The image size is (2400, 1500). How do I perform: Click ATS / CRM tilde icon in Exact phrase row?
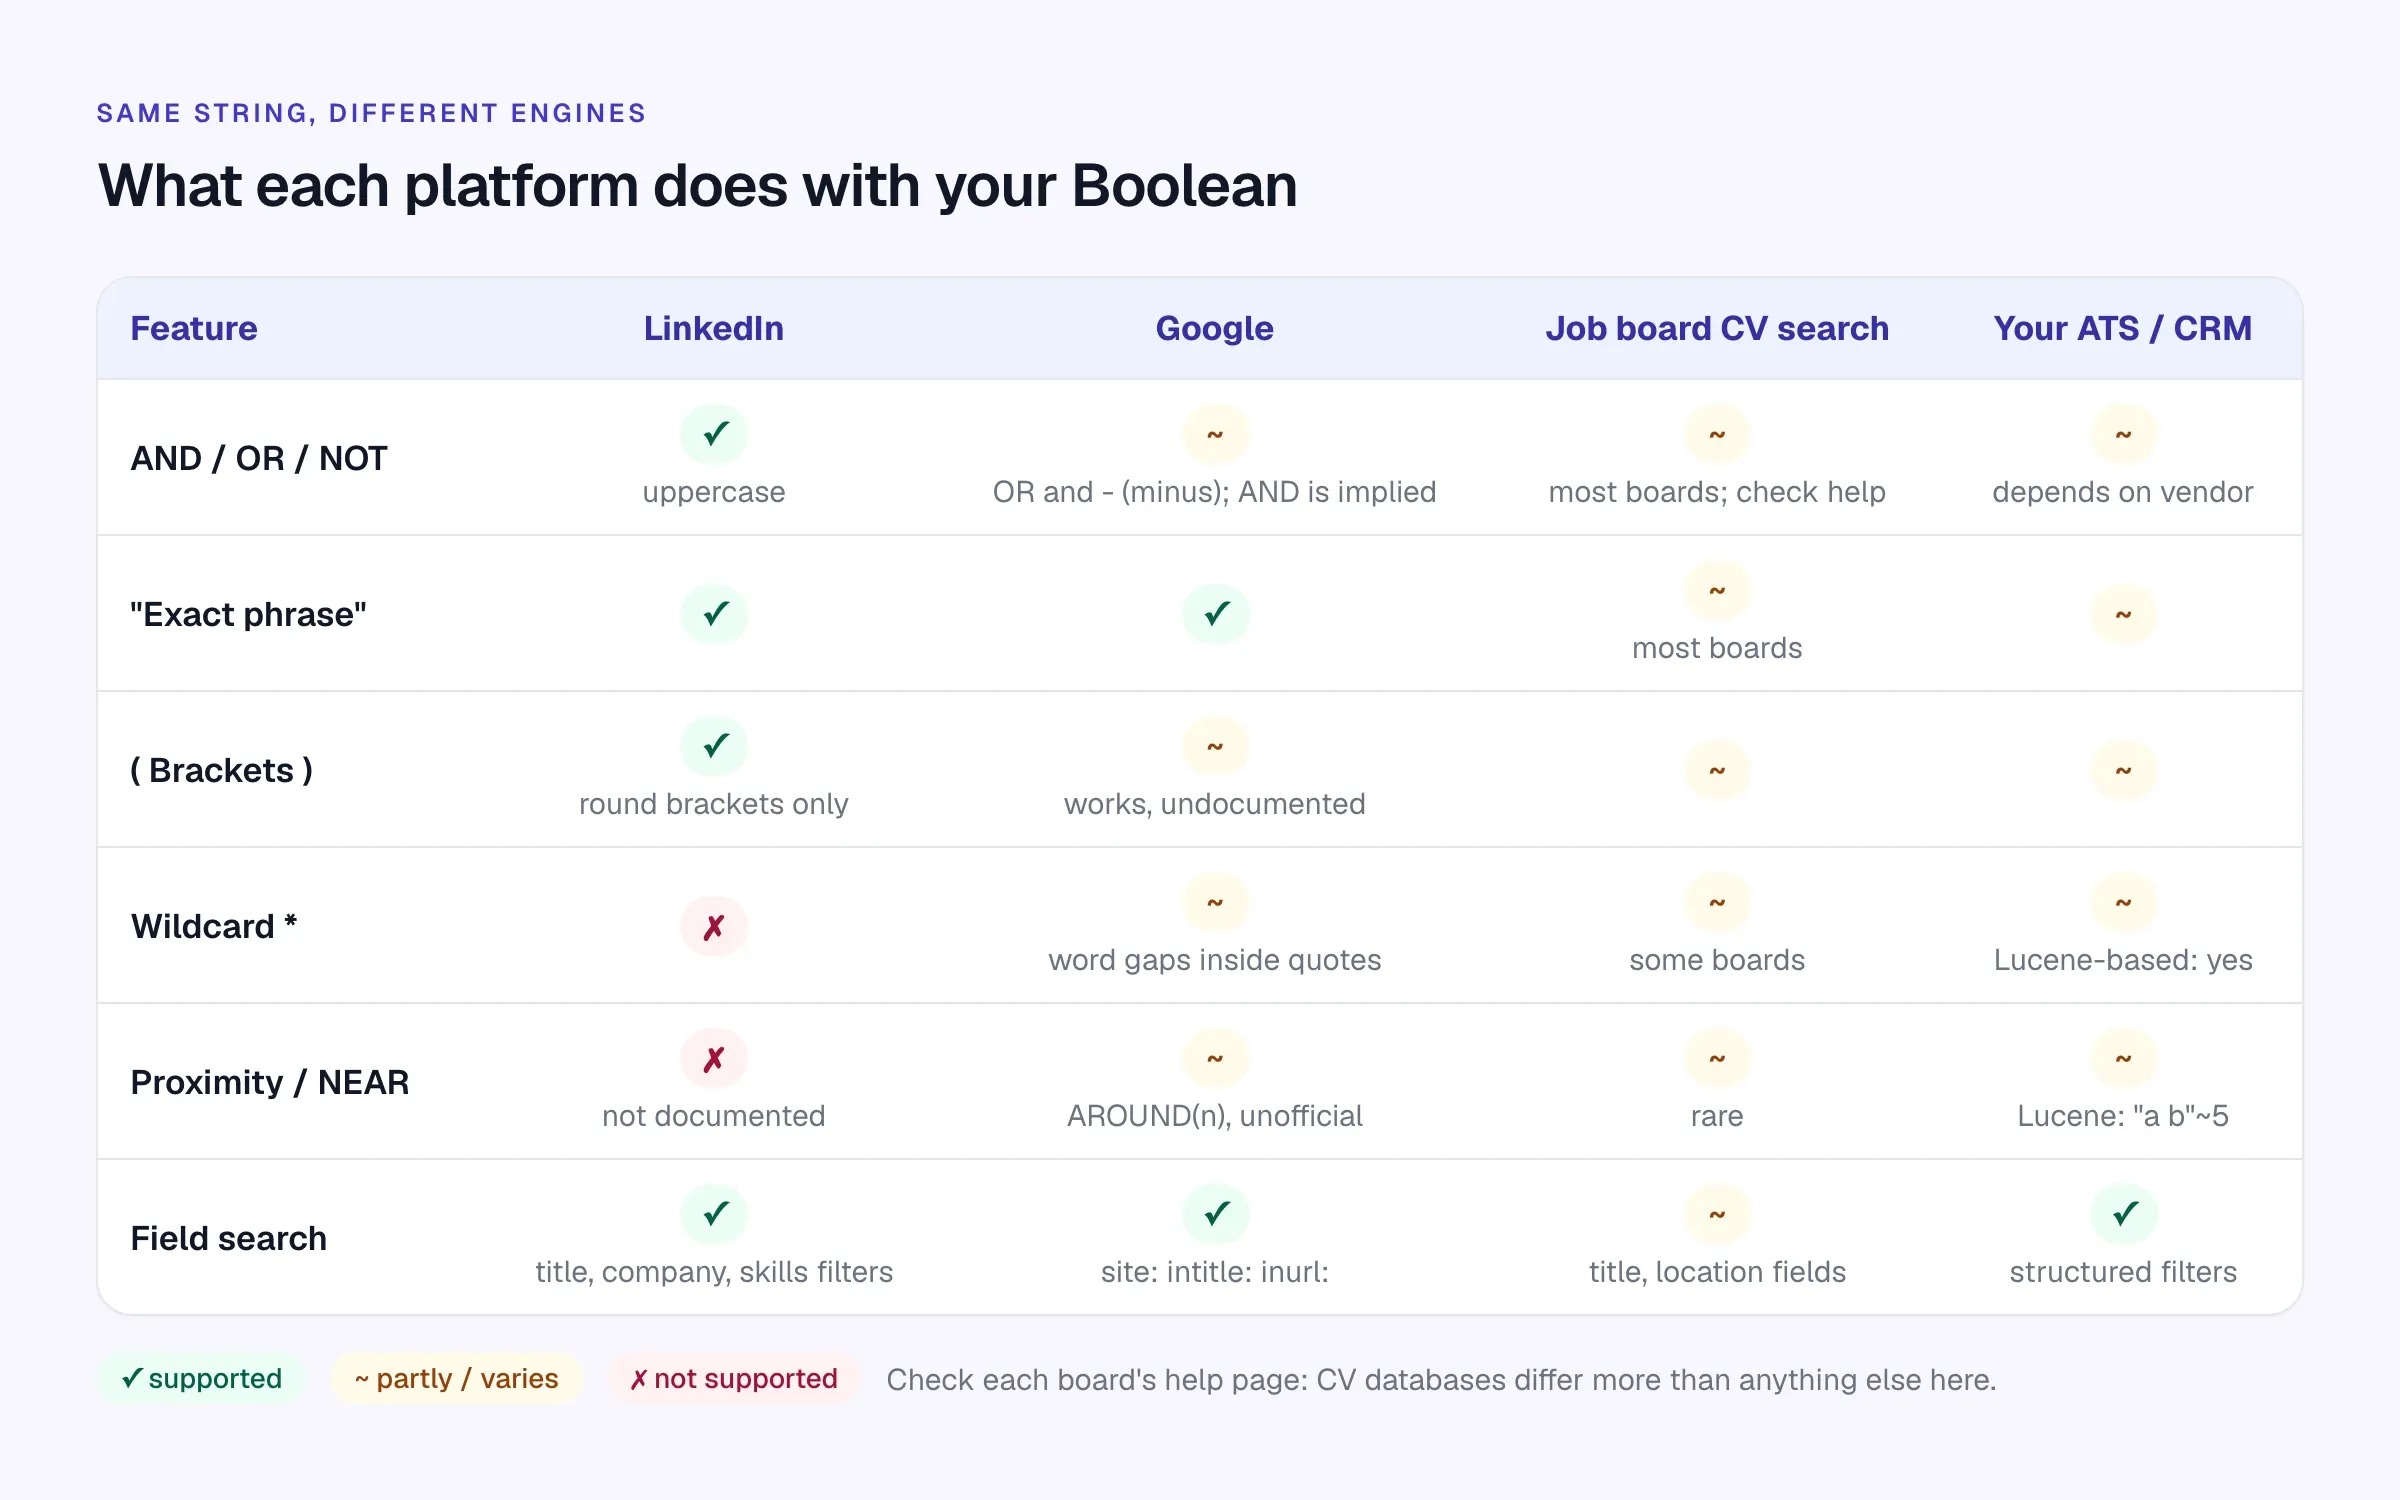pyautogui.click(x=2123, y=614)
